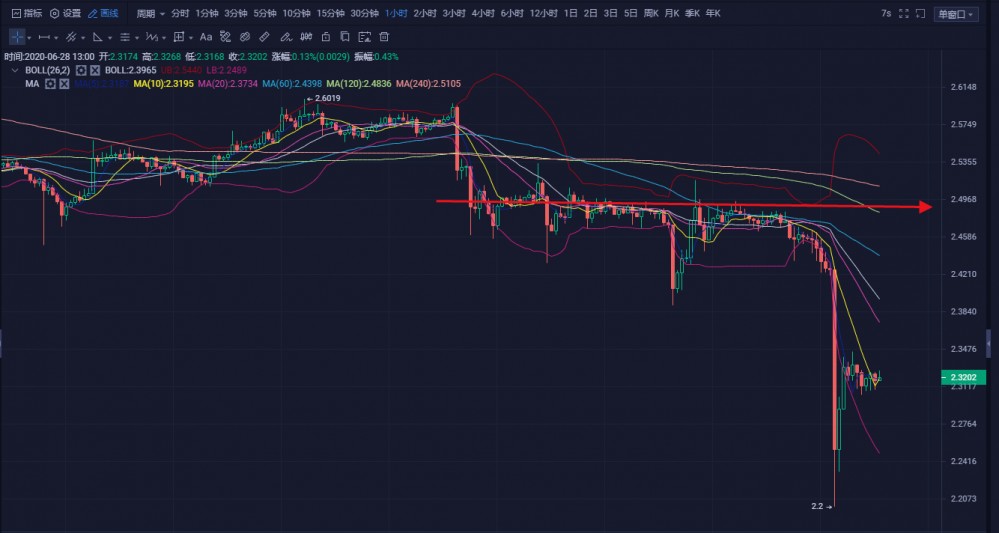Open the 单窗口 window layout dropdown
The width and height of the screenshot is (999, 533).
pyautogui.click(x=956, y=14)
